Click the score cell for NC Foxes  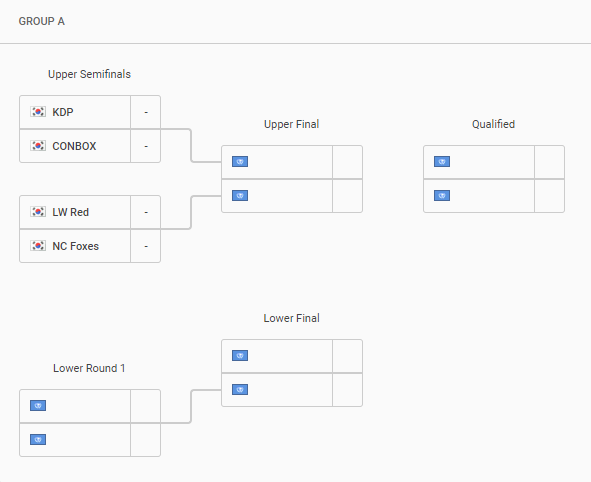(146, 246)
